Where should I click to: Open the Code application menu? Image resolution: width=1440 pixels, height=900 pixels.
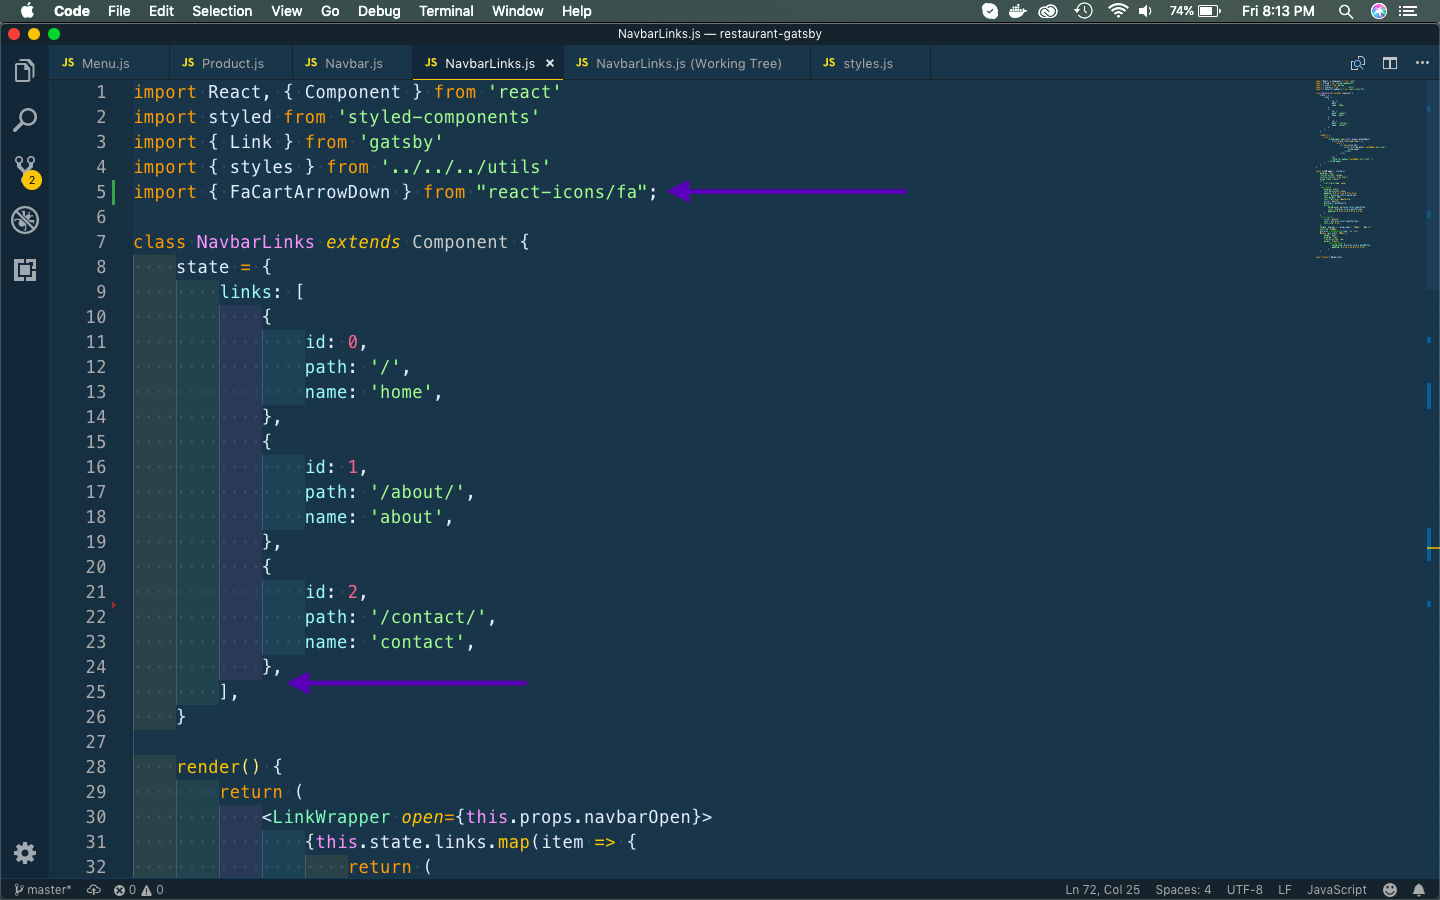click(x=72, y=11)
